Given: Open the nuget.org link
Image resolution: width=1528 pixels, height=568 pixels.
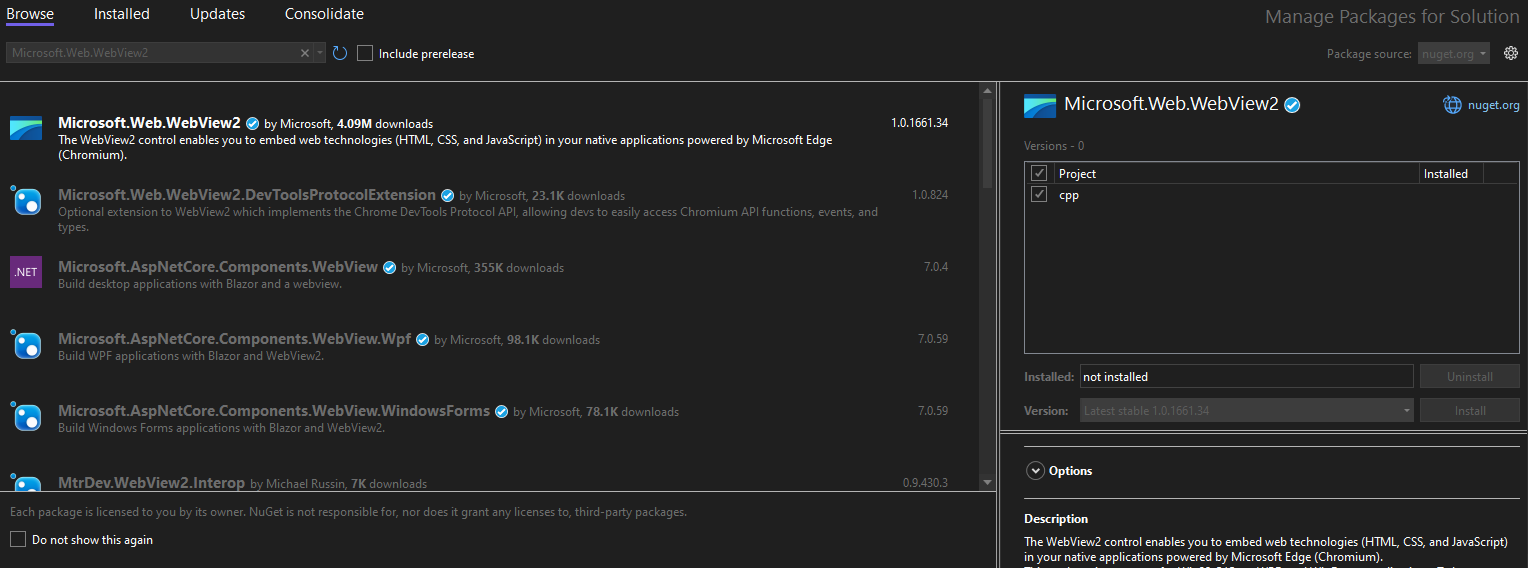Looking at the screenshot, I should 1493,105.
